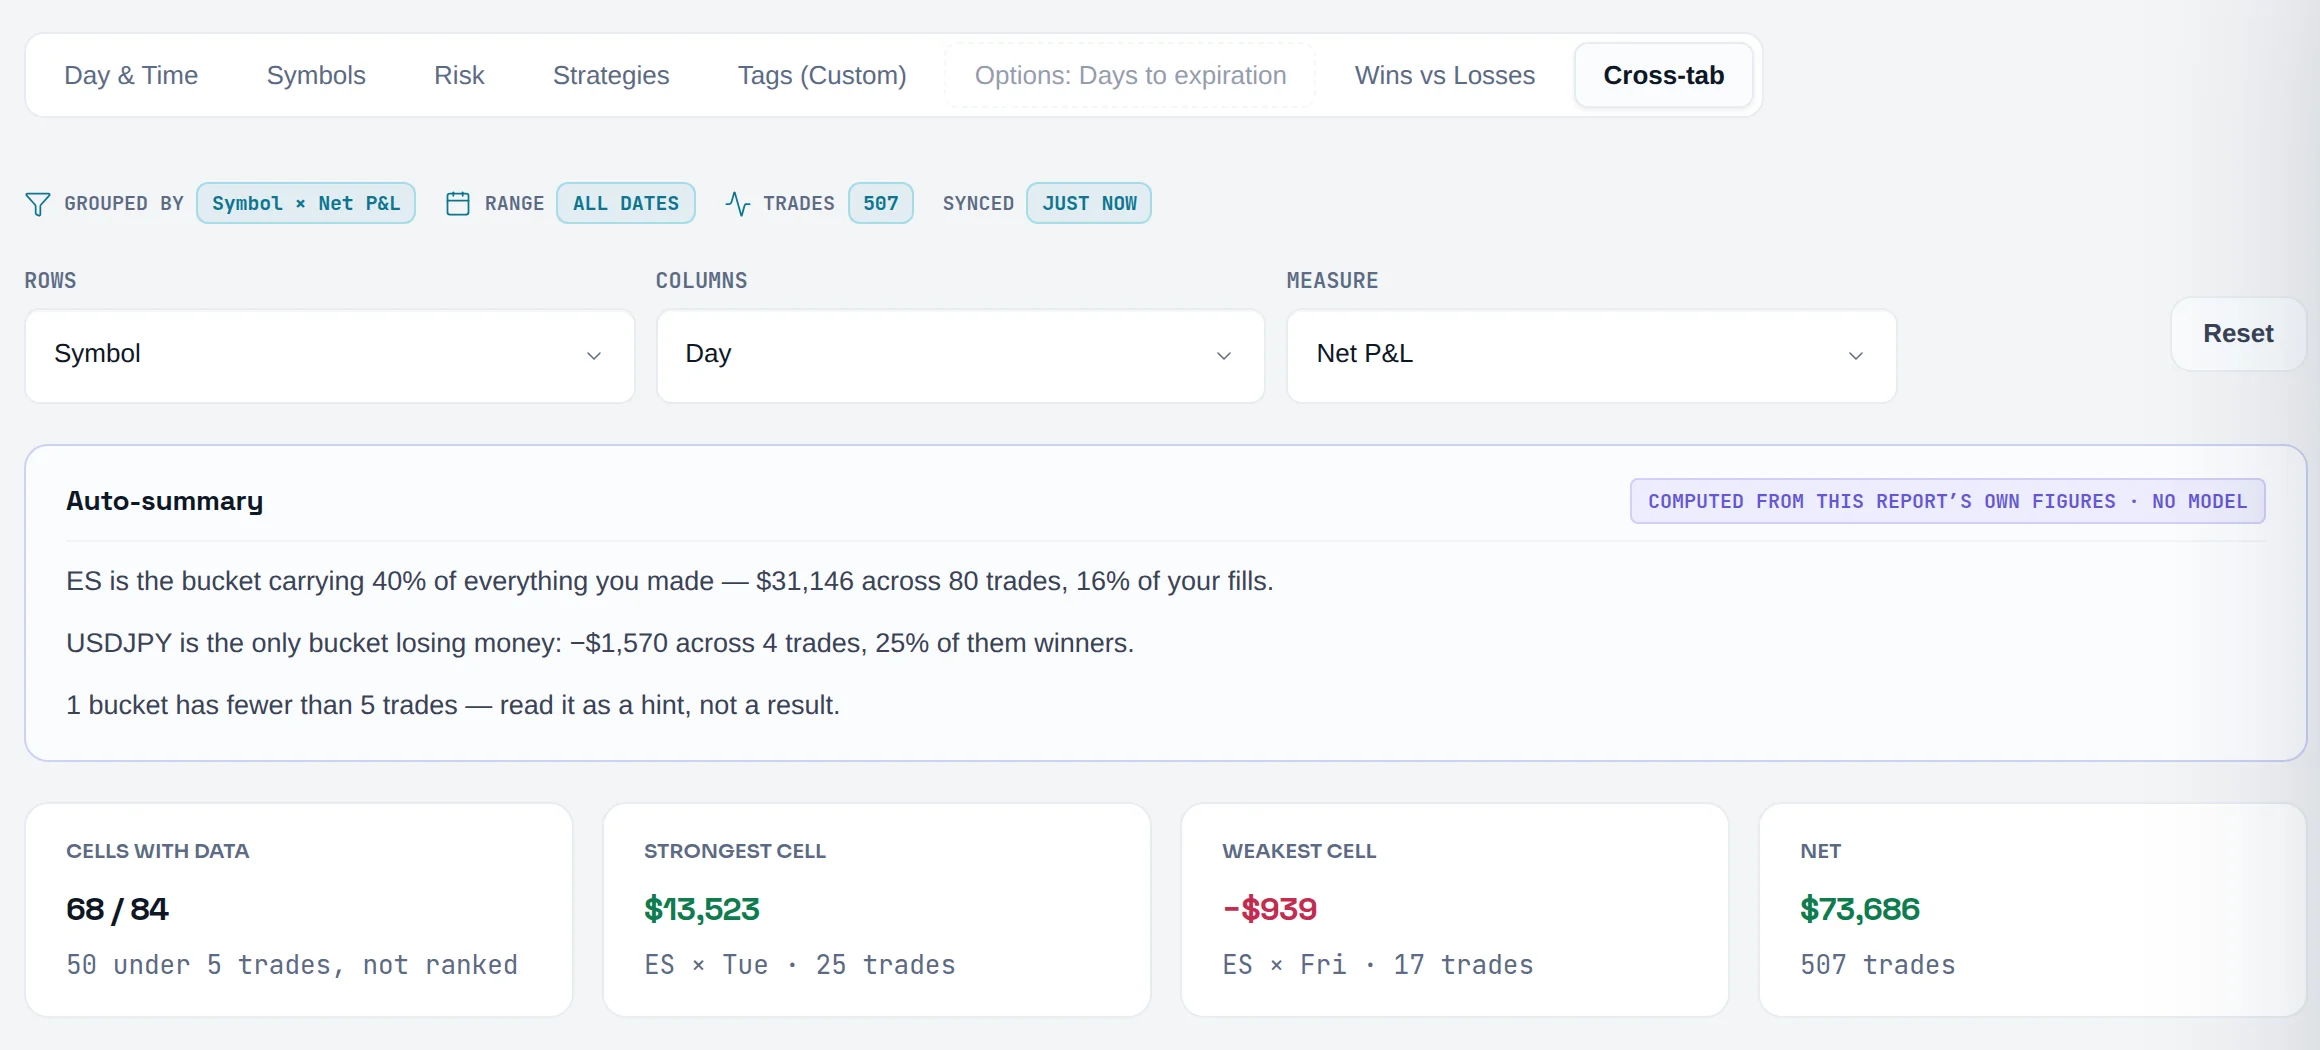Image resolution: width=2320 pixels, height=1050 pixels.
Task: Click the 'ES × Tue · 25 trades' label
Action: (x=800, y=965)
